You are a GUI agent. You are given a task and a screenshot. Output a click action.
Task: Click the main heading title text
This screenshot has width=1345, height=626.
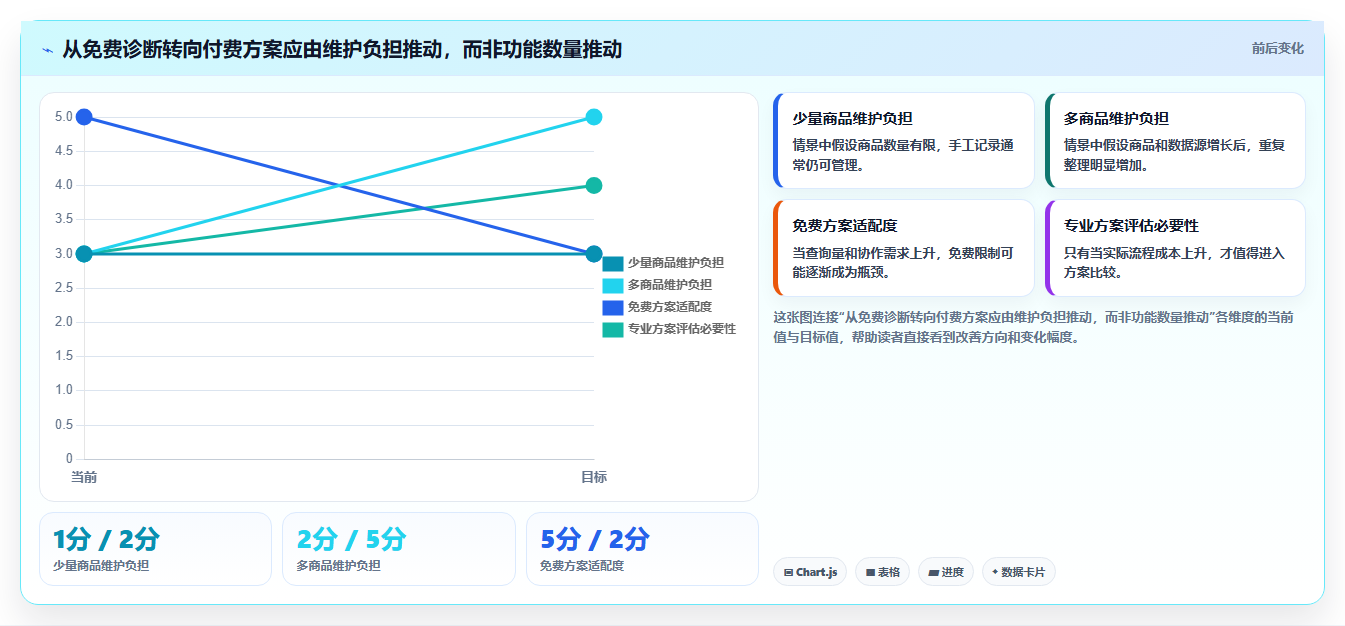[342, 49]
